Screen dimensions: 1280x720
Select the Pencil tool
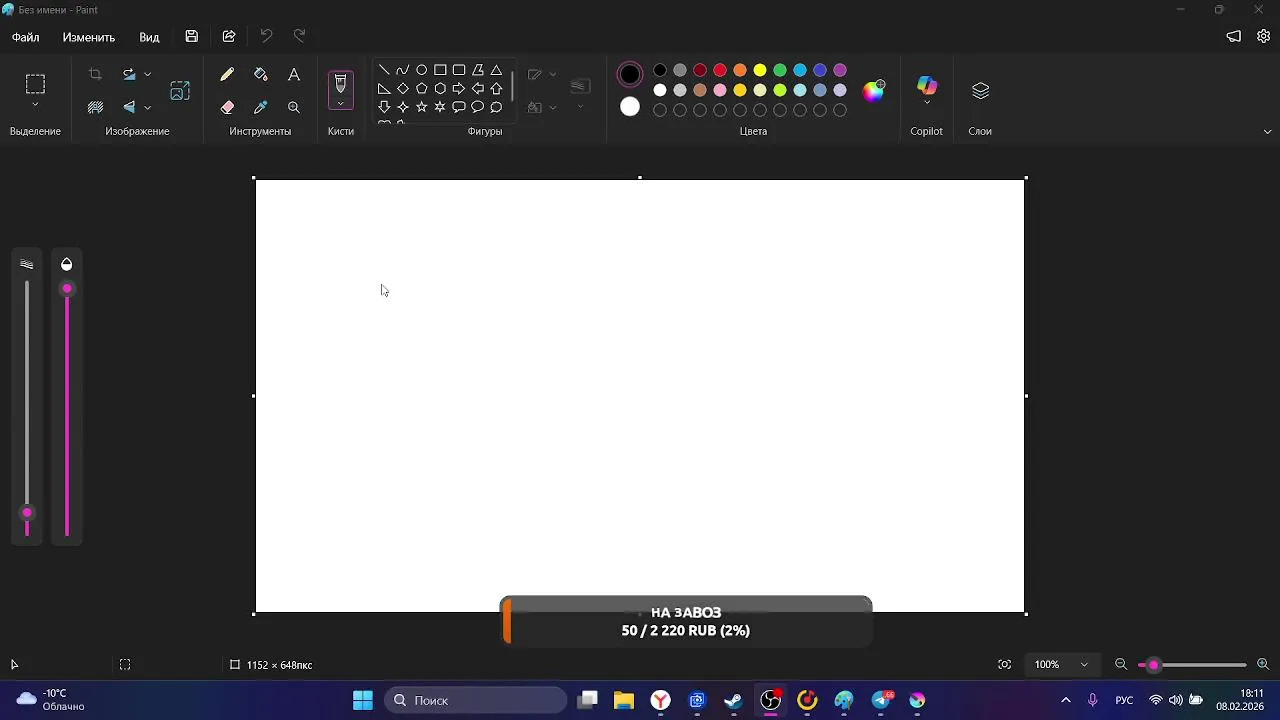227,74
